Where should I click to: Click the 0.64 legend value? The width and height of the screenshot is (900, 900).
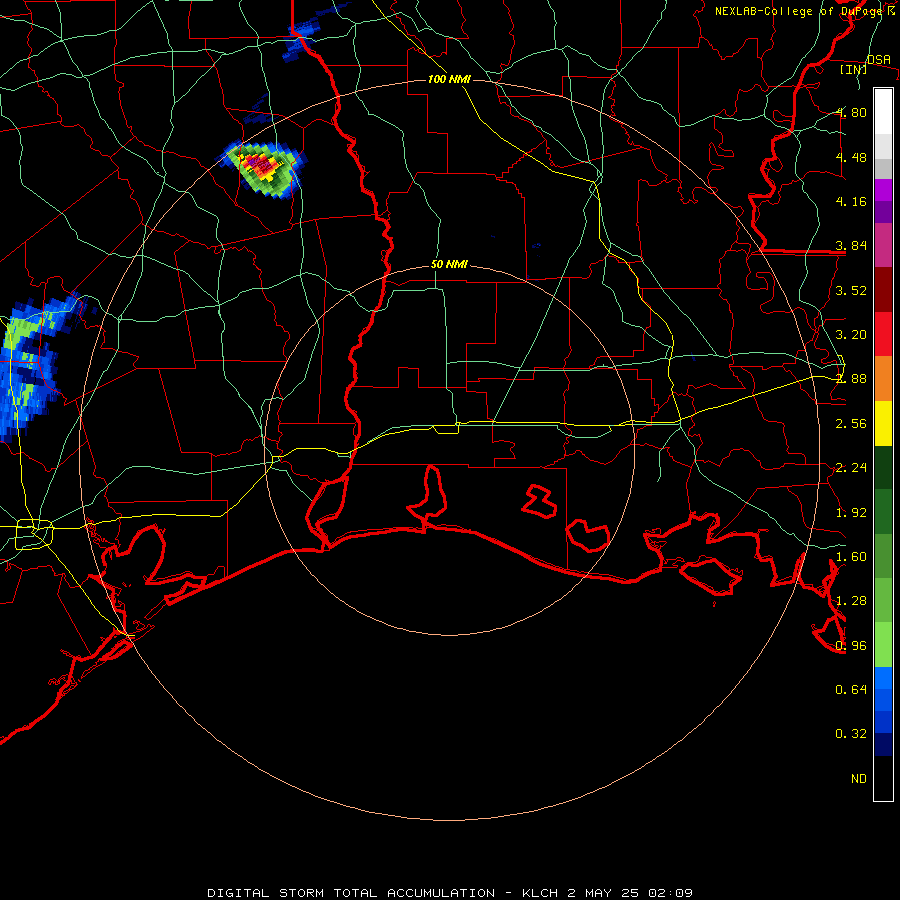point(851,689)
